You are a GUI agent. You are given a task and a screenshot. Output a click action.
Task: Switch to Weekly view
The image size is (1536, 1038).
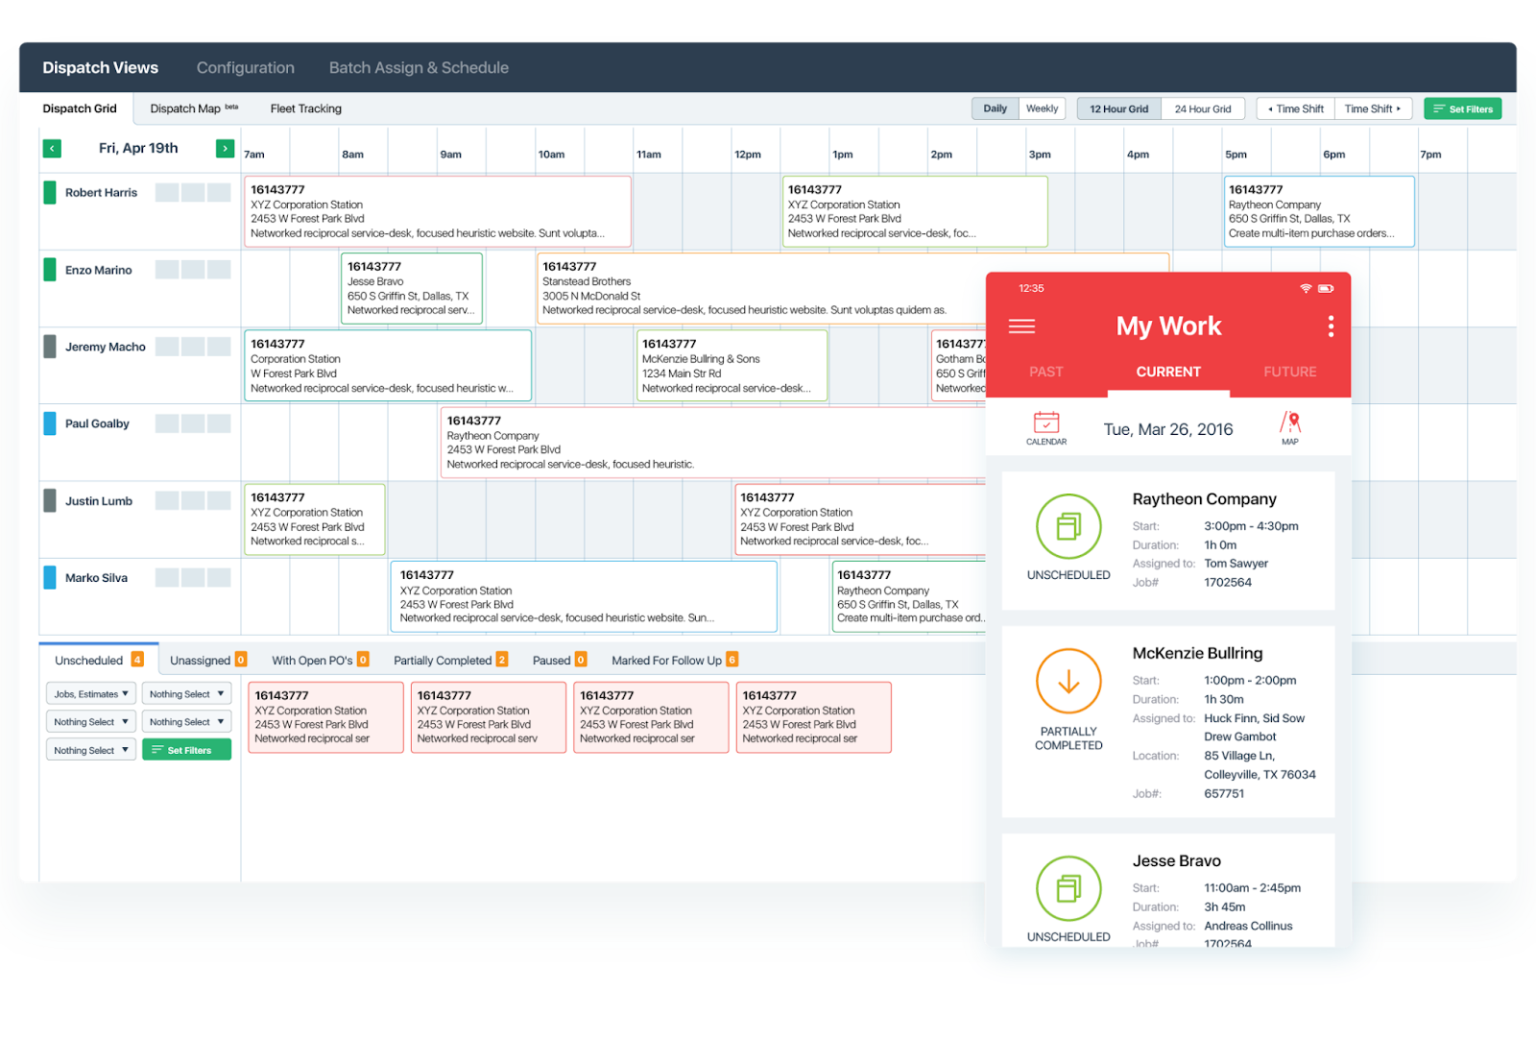click(1042, 108)
